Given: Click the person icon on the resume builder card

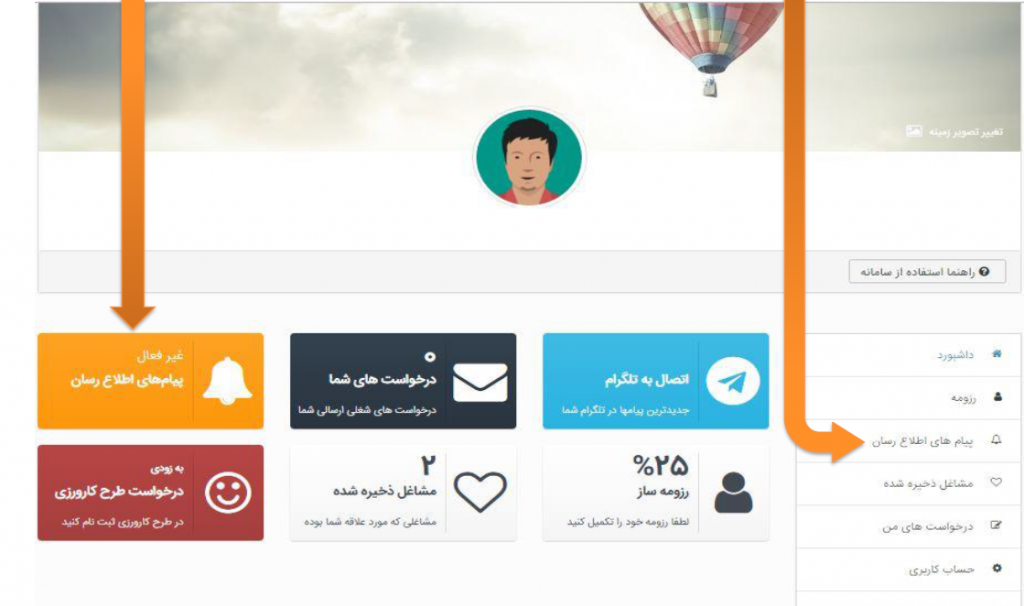Looking at the screenshot, I should tap(733, 492).
